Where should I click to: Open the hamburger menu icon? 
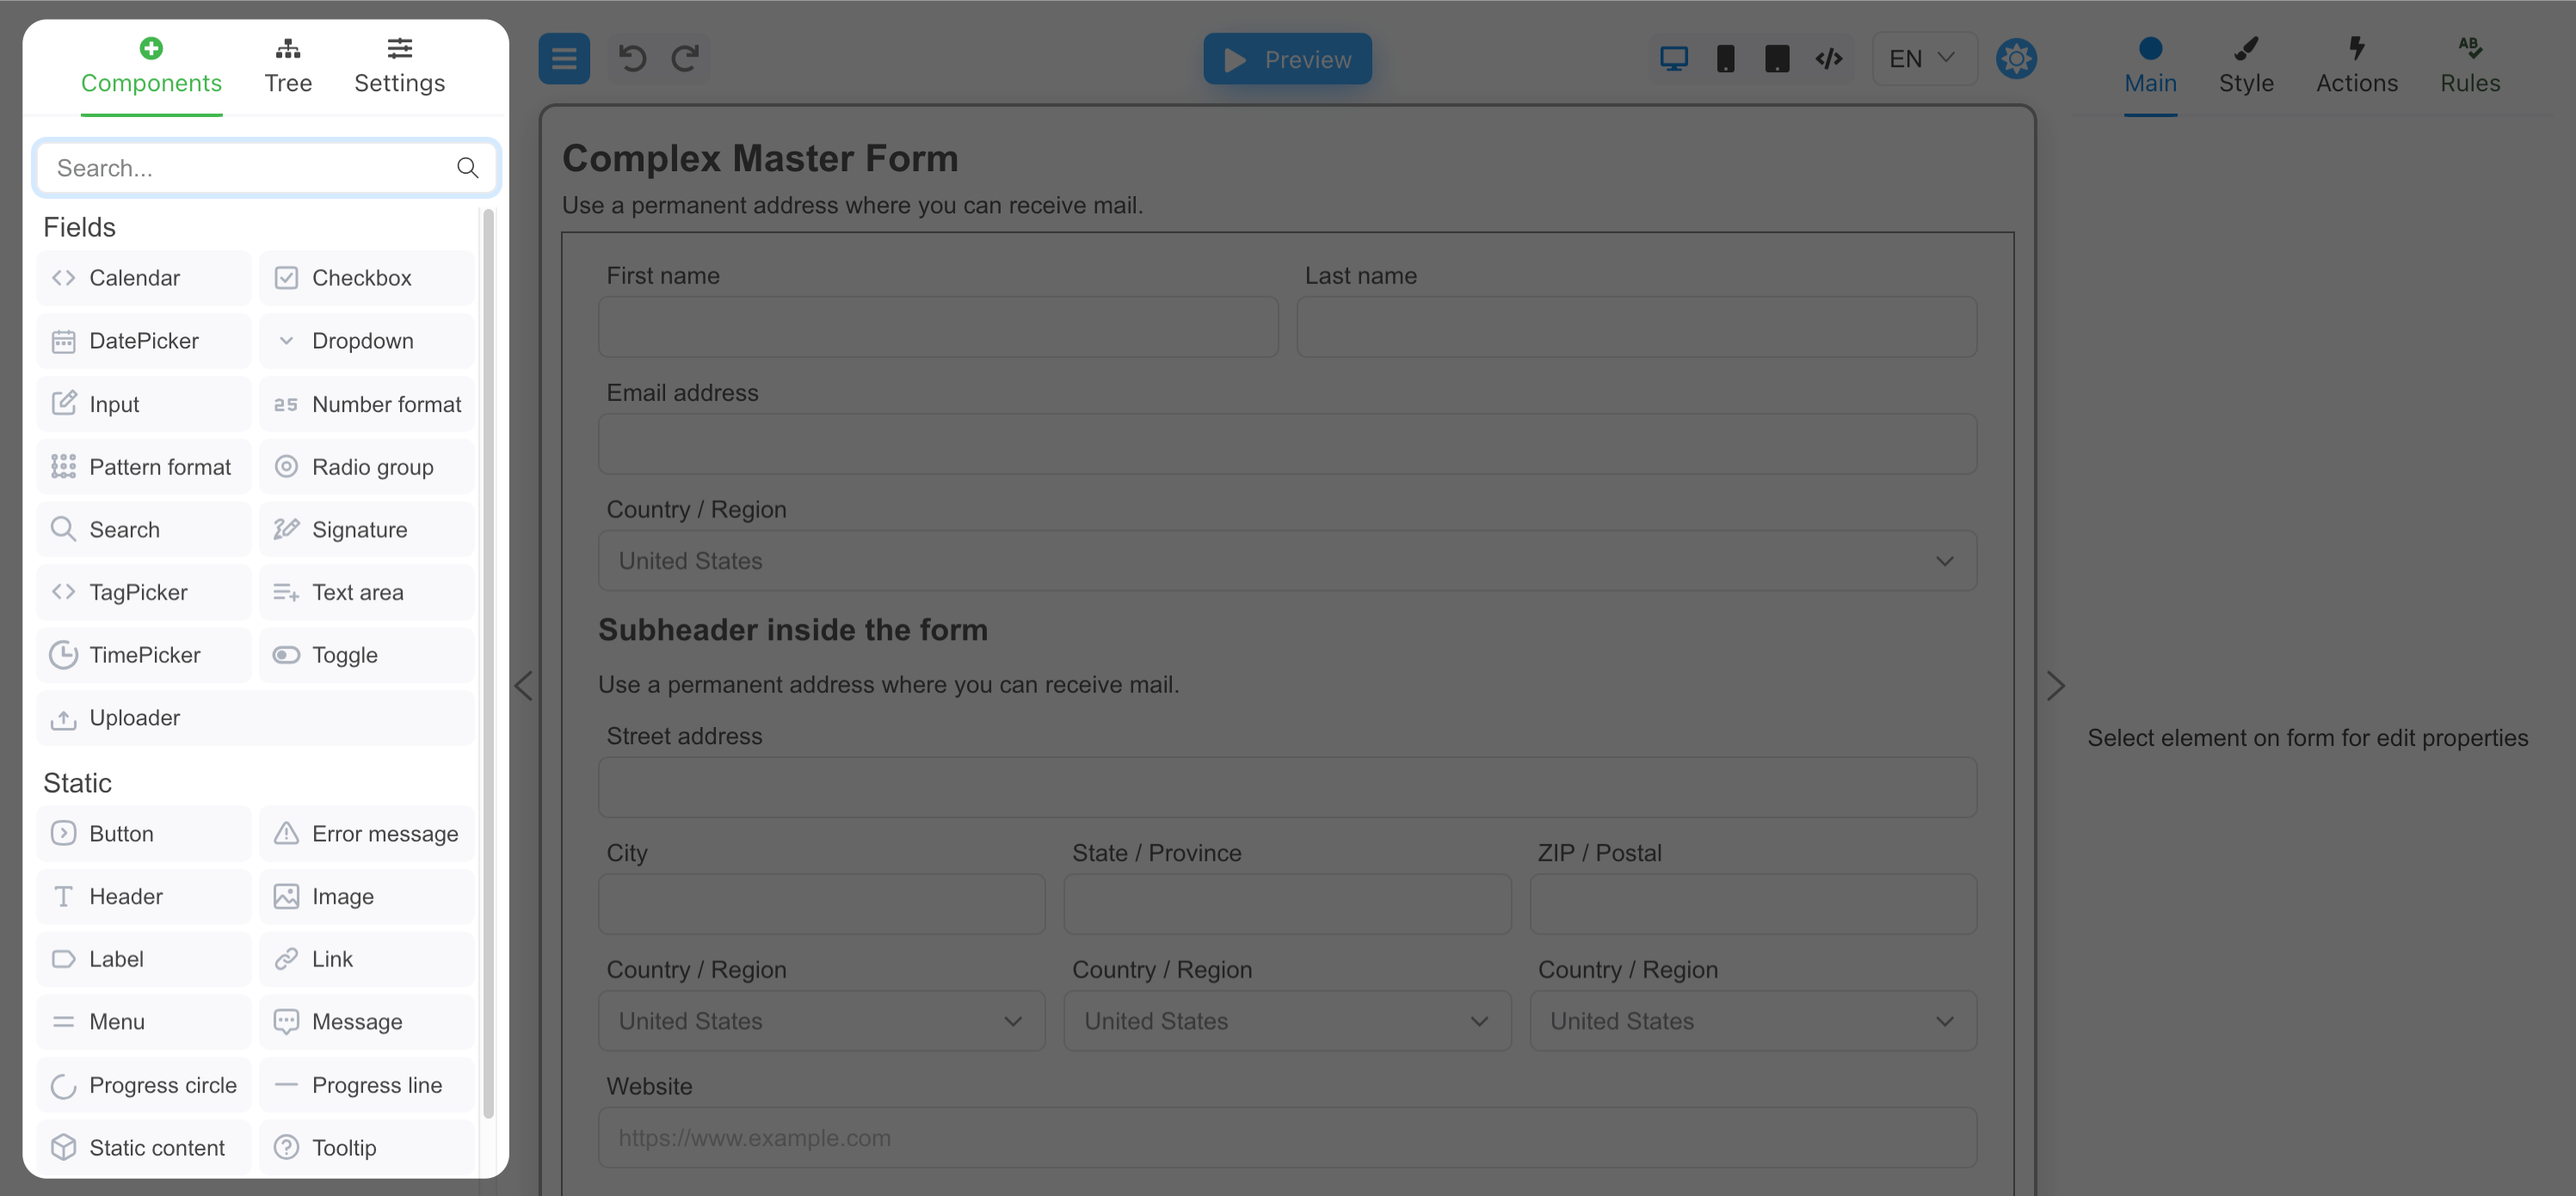pyautogui.click(x=564, y=58)
